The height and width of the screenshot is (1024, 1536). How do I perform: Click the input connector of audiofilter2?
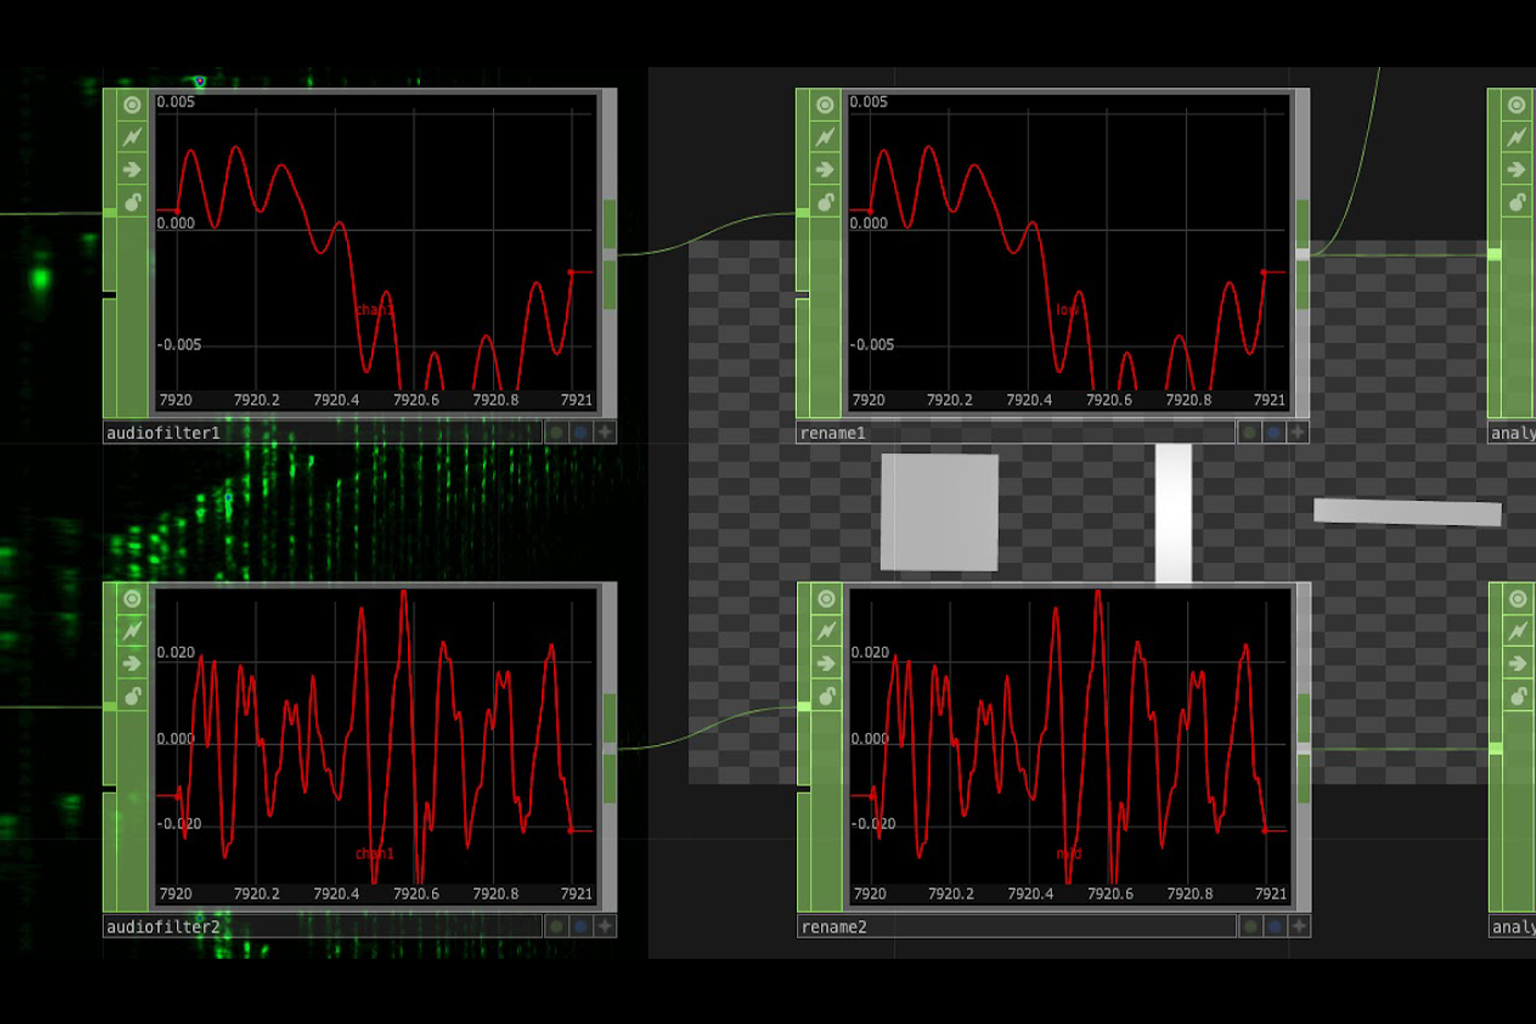pyautogui.click(x=109, y=706)
